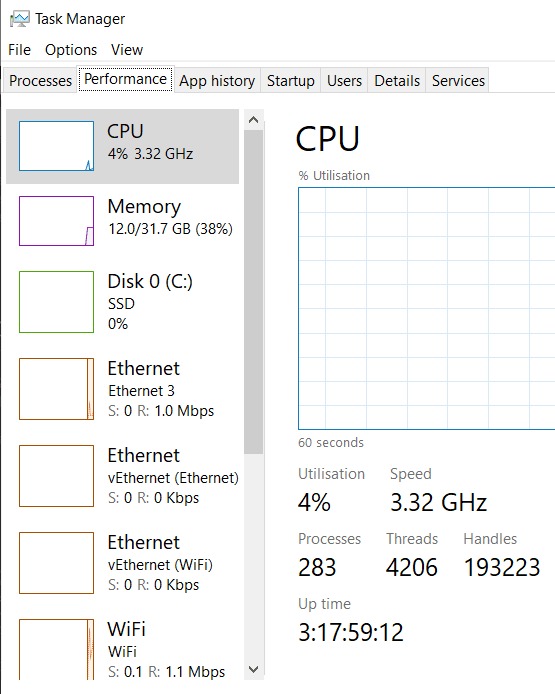This screenshot has height=694, width=555.
Task: Click the Task Manager title bar icon
Action: pos(19,19)
